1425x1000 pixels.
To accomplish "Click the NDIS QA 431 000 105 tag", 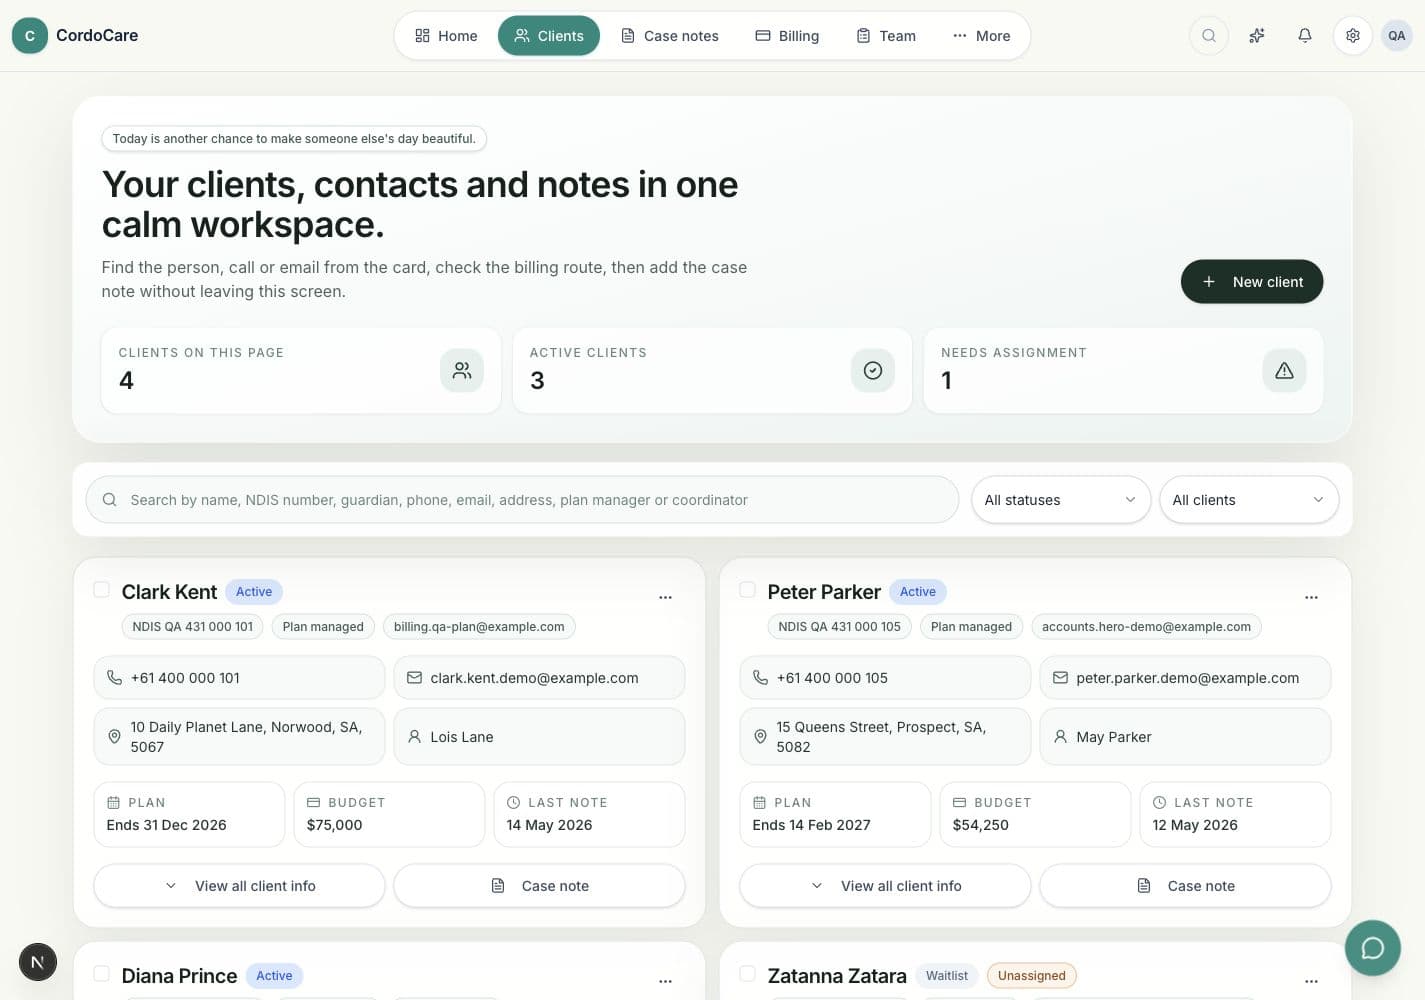I will coord(839,627).
